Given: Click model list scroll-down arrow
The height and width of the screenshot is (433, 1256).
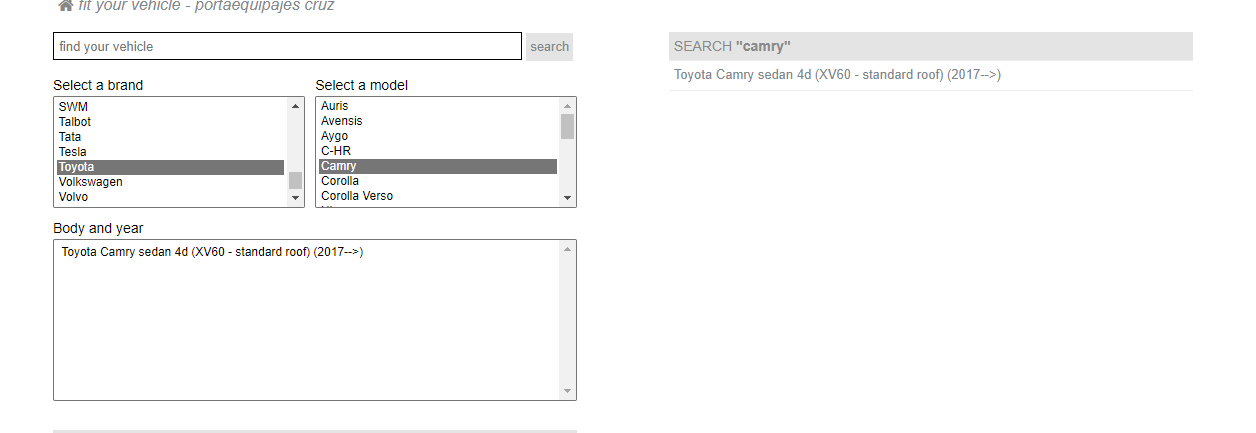Looking at the screenshot, I should point(568,198).
